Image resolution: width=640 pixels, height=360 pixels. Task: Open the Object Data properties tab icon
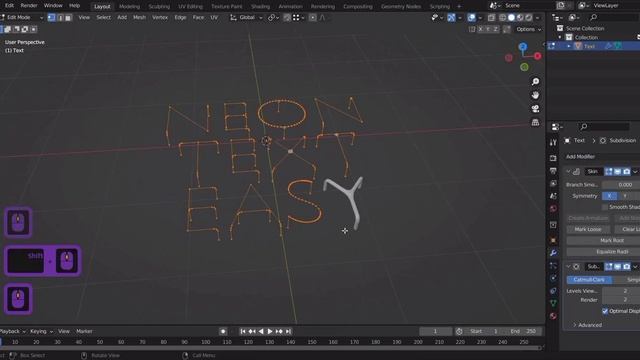pos(553,303)
